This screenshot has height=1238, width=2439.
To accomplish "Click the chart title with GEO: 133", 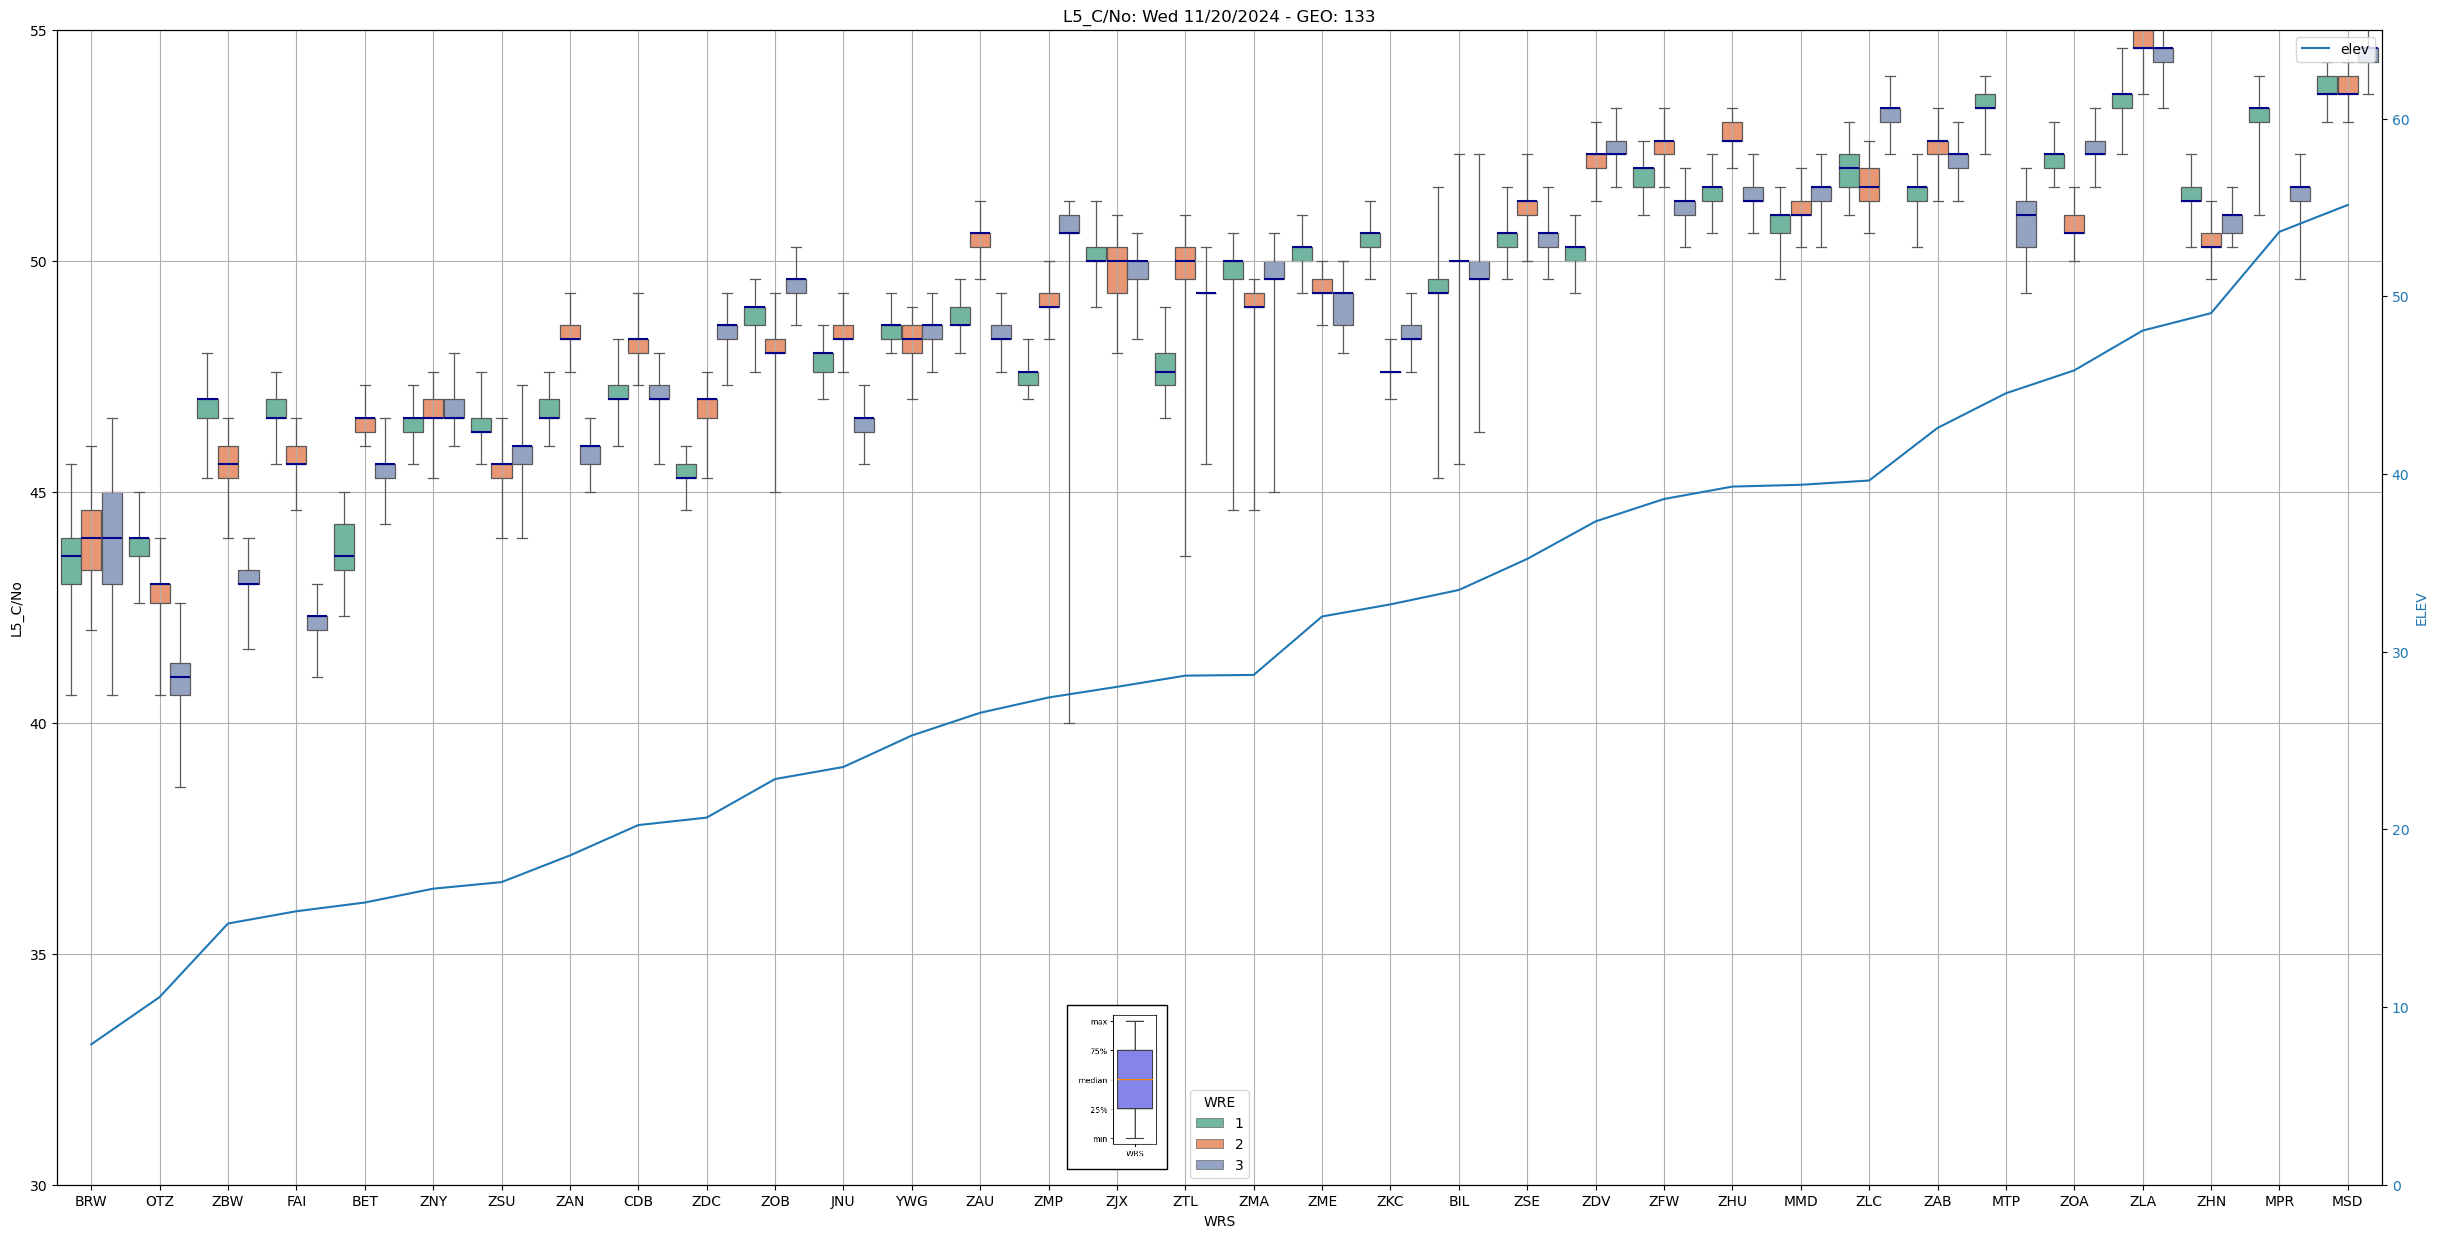I will click(1218, 16).
